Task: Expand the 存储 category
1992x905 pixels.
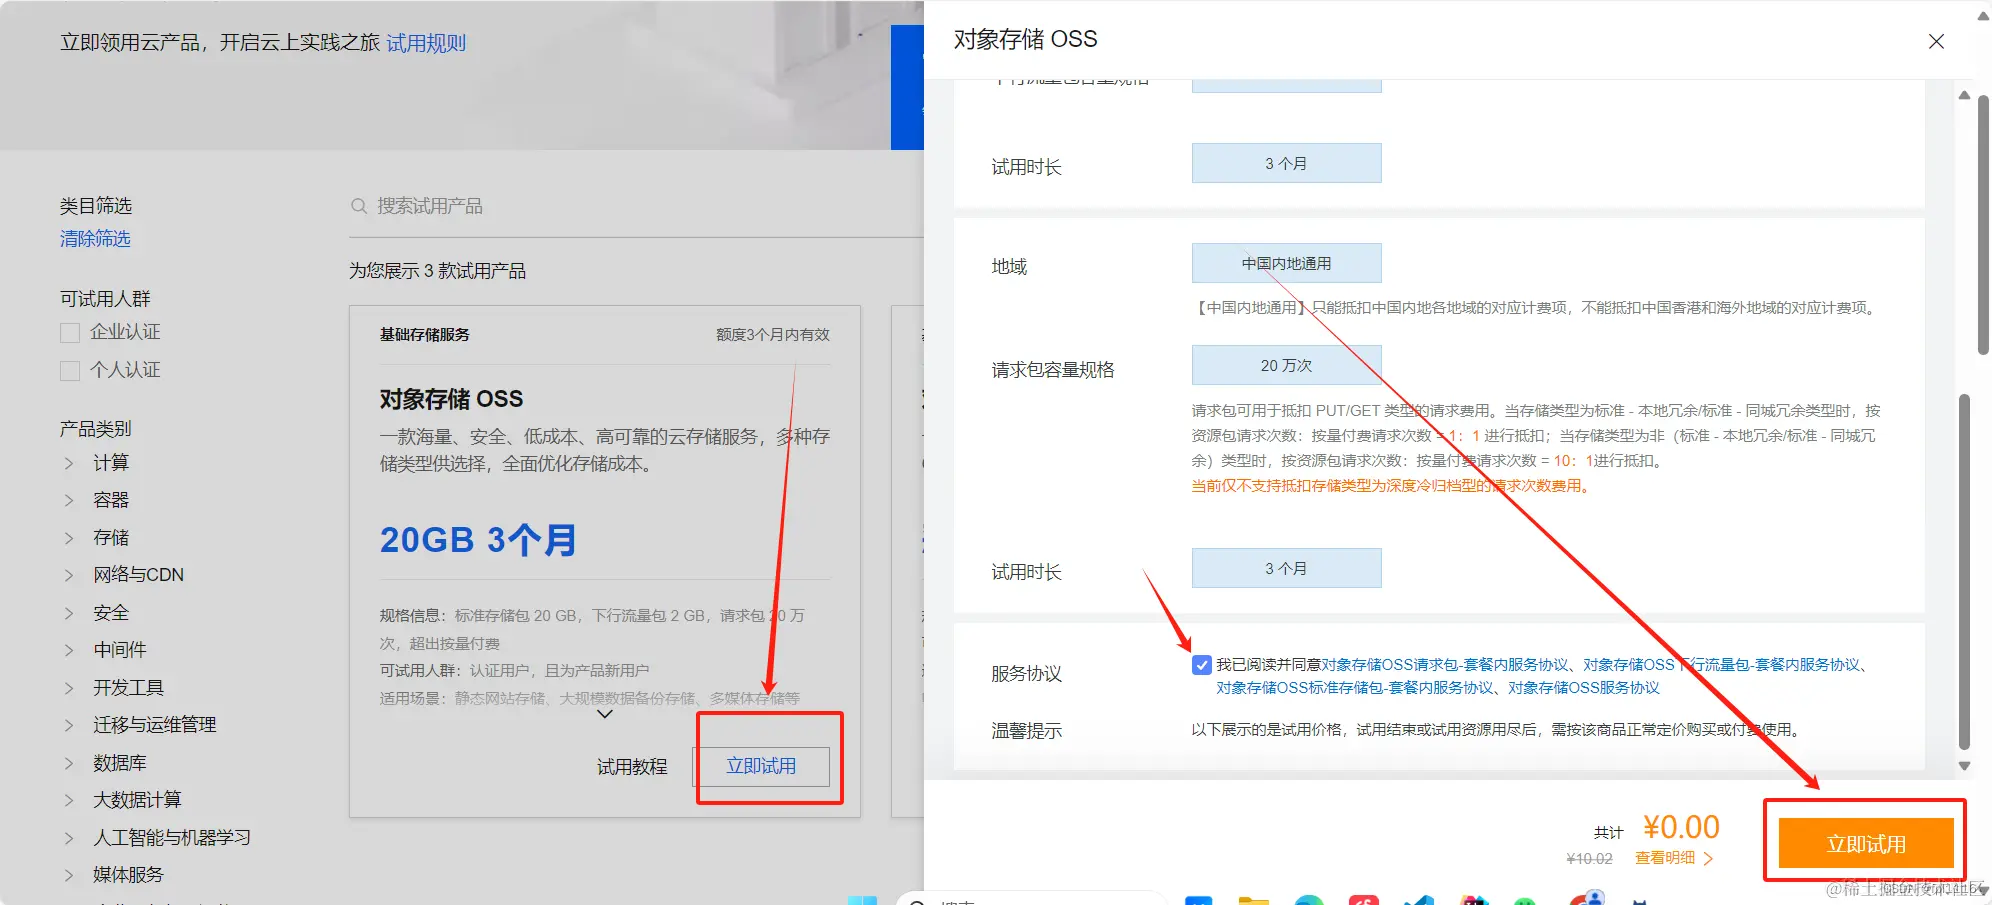Action: pyautogui.click(x=69, y=538)
